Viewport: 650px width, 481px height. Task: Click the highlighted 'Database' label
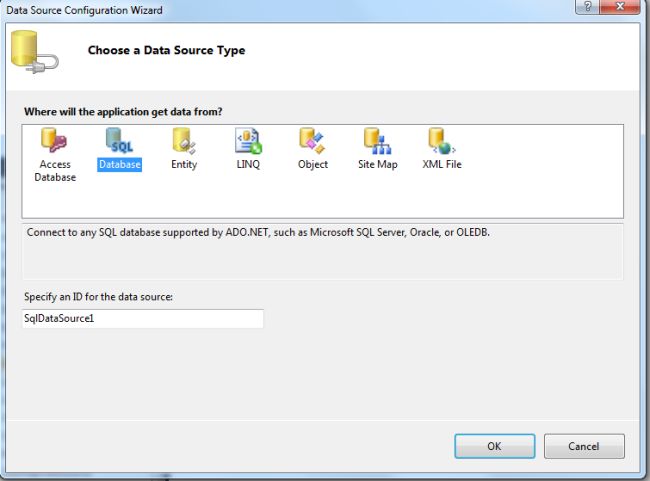(x=119, y=165)
